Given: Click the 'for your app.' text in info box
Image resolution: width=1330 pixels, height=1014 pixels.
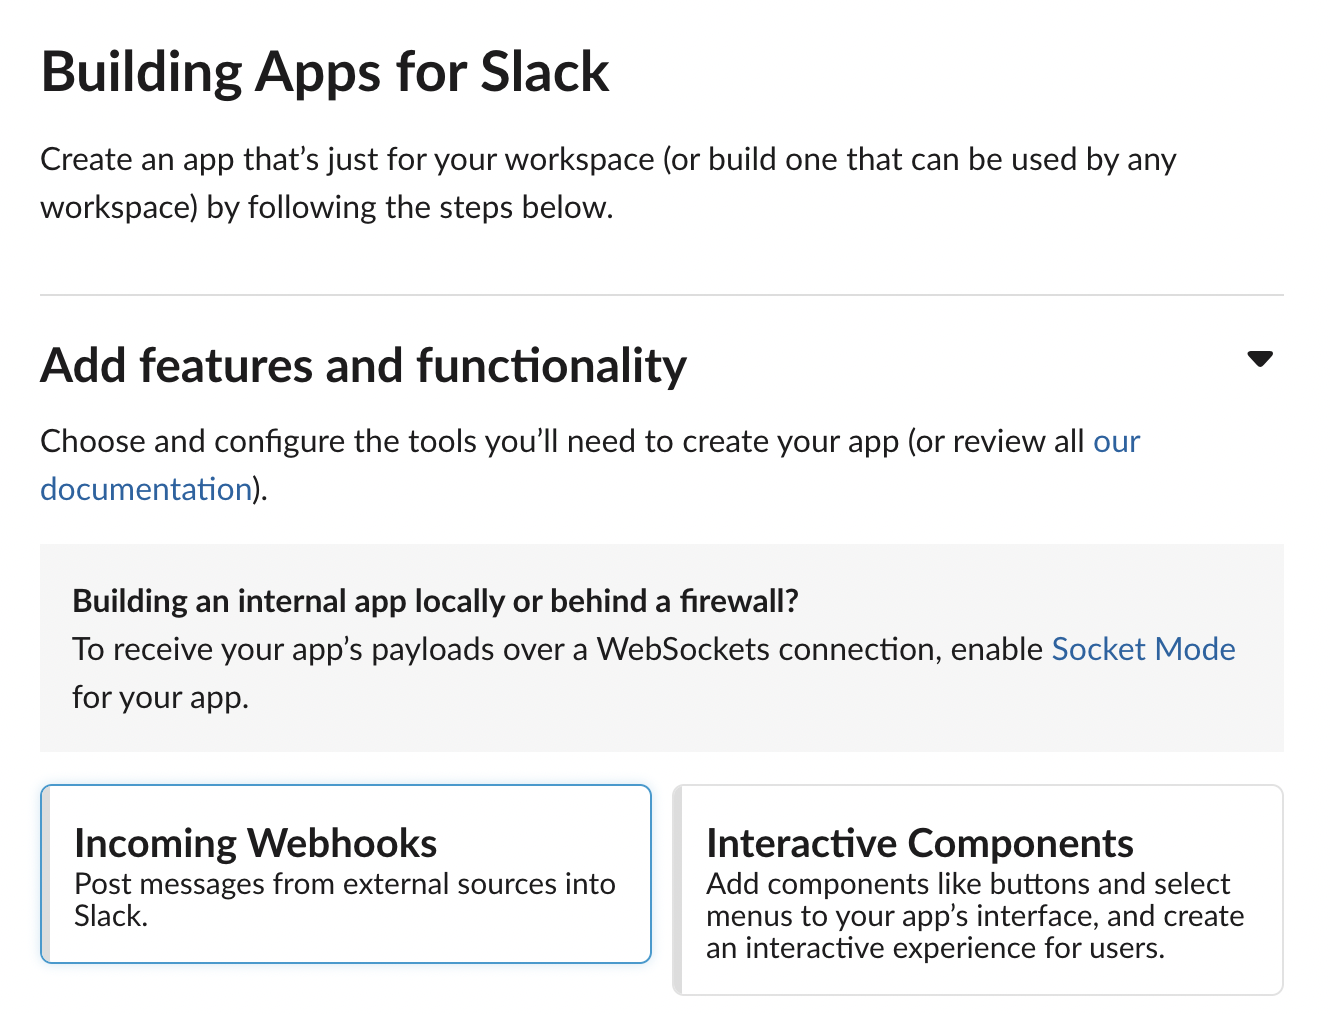Looking at the screenshot, I should 160,697.
